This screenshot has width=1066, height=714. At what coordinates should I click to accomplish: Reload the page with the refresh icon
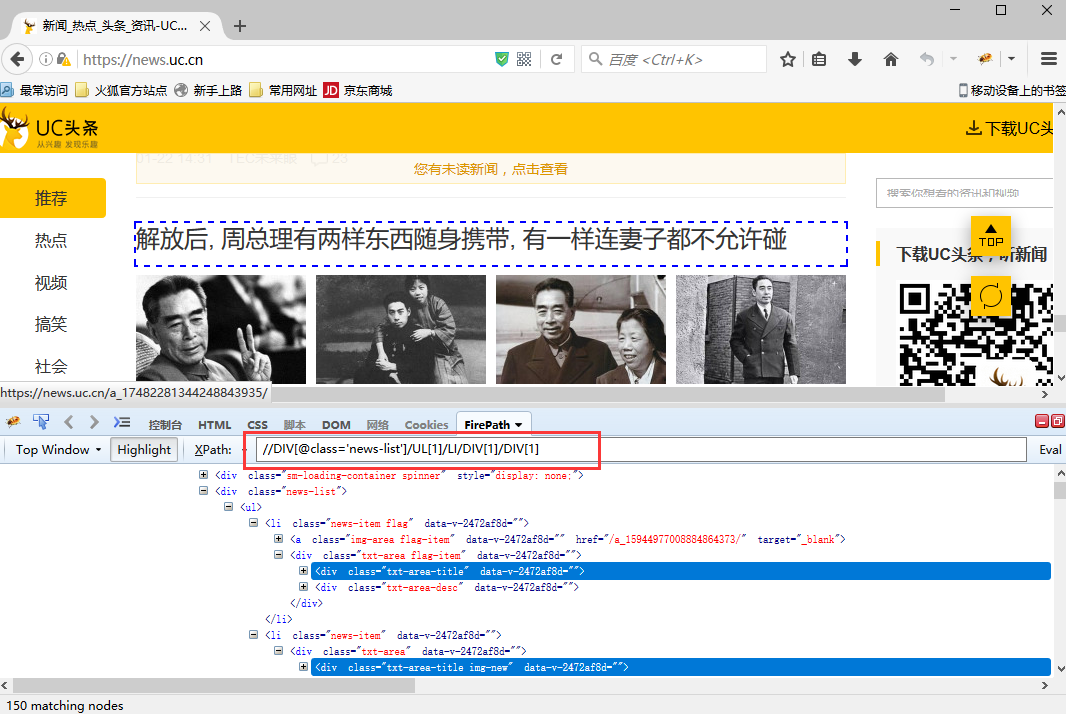[x=557, y=60]
